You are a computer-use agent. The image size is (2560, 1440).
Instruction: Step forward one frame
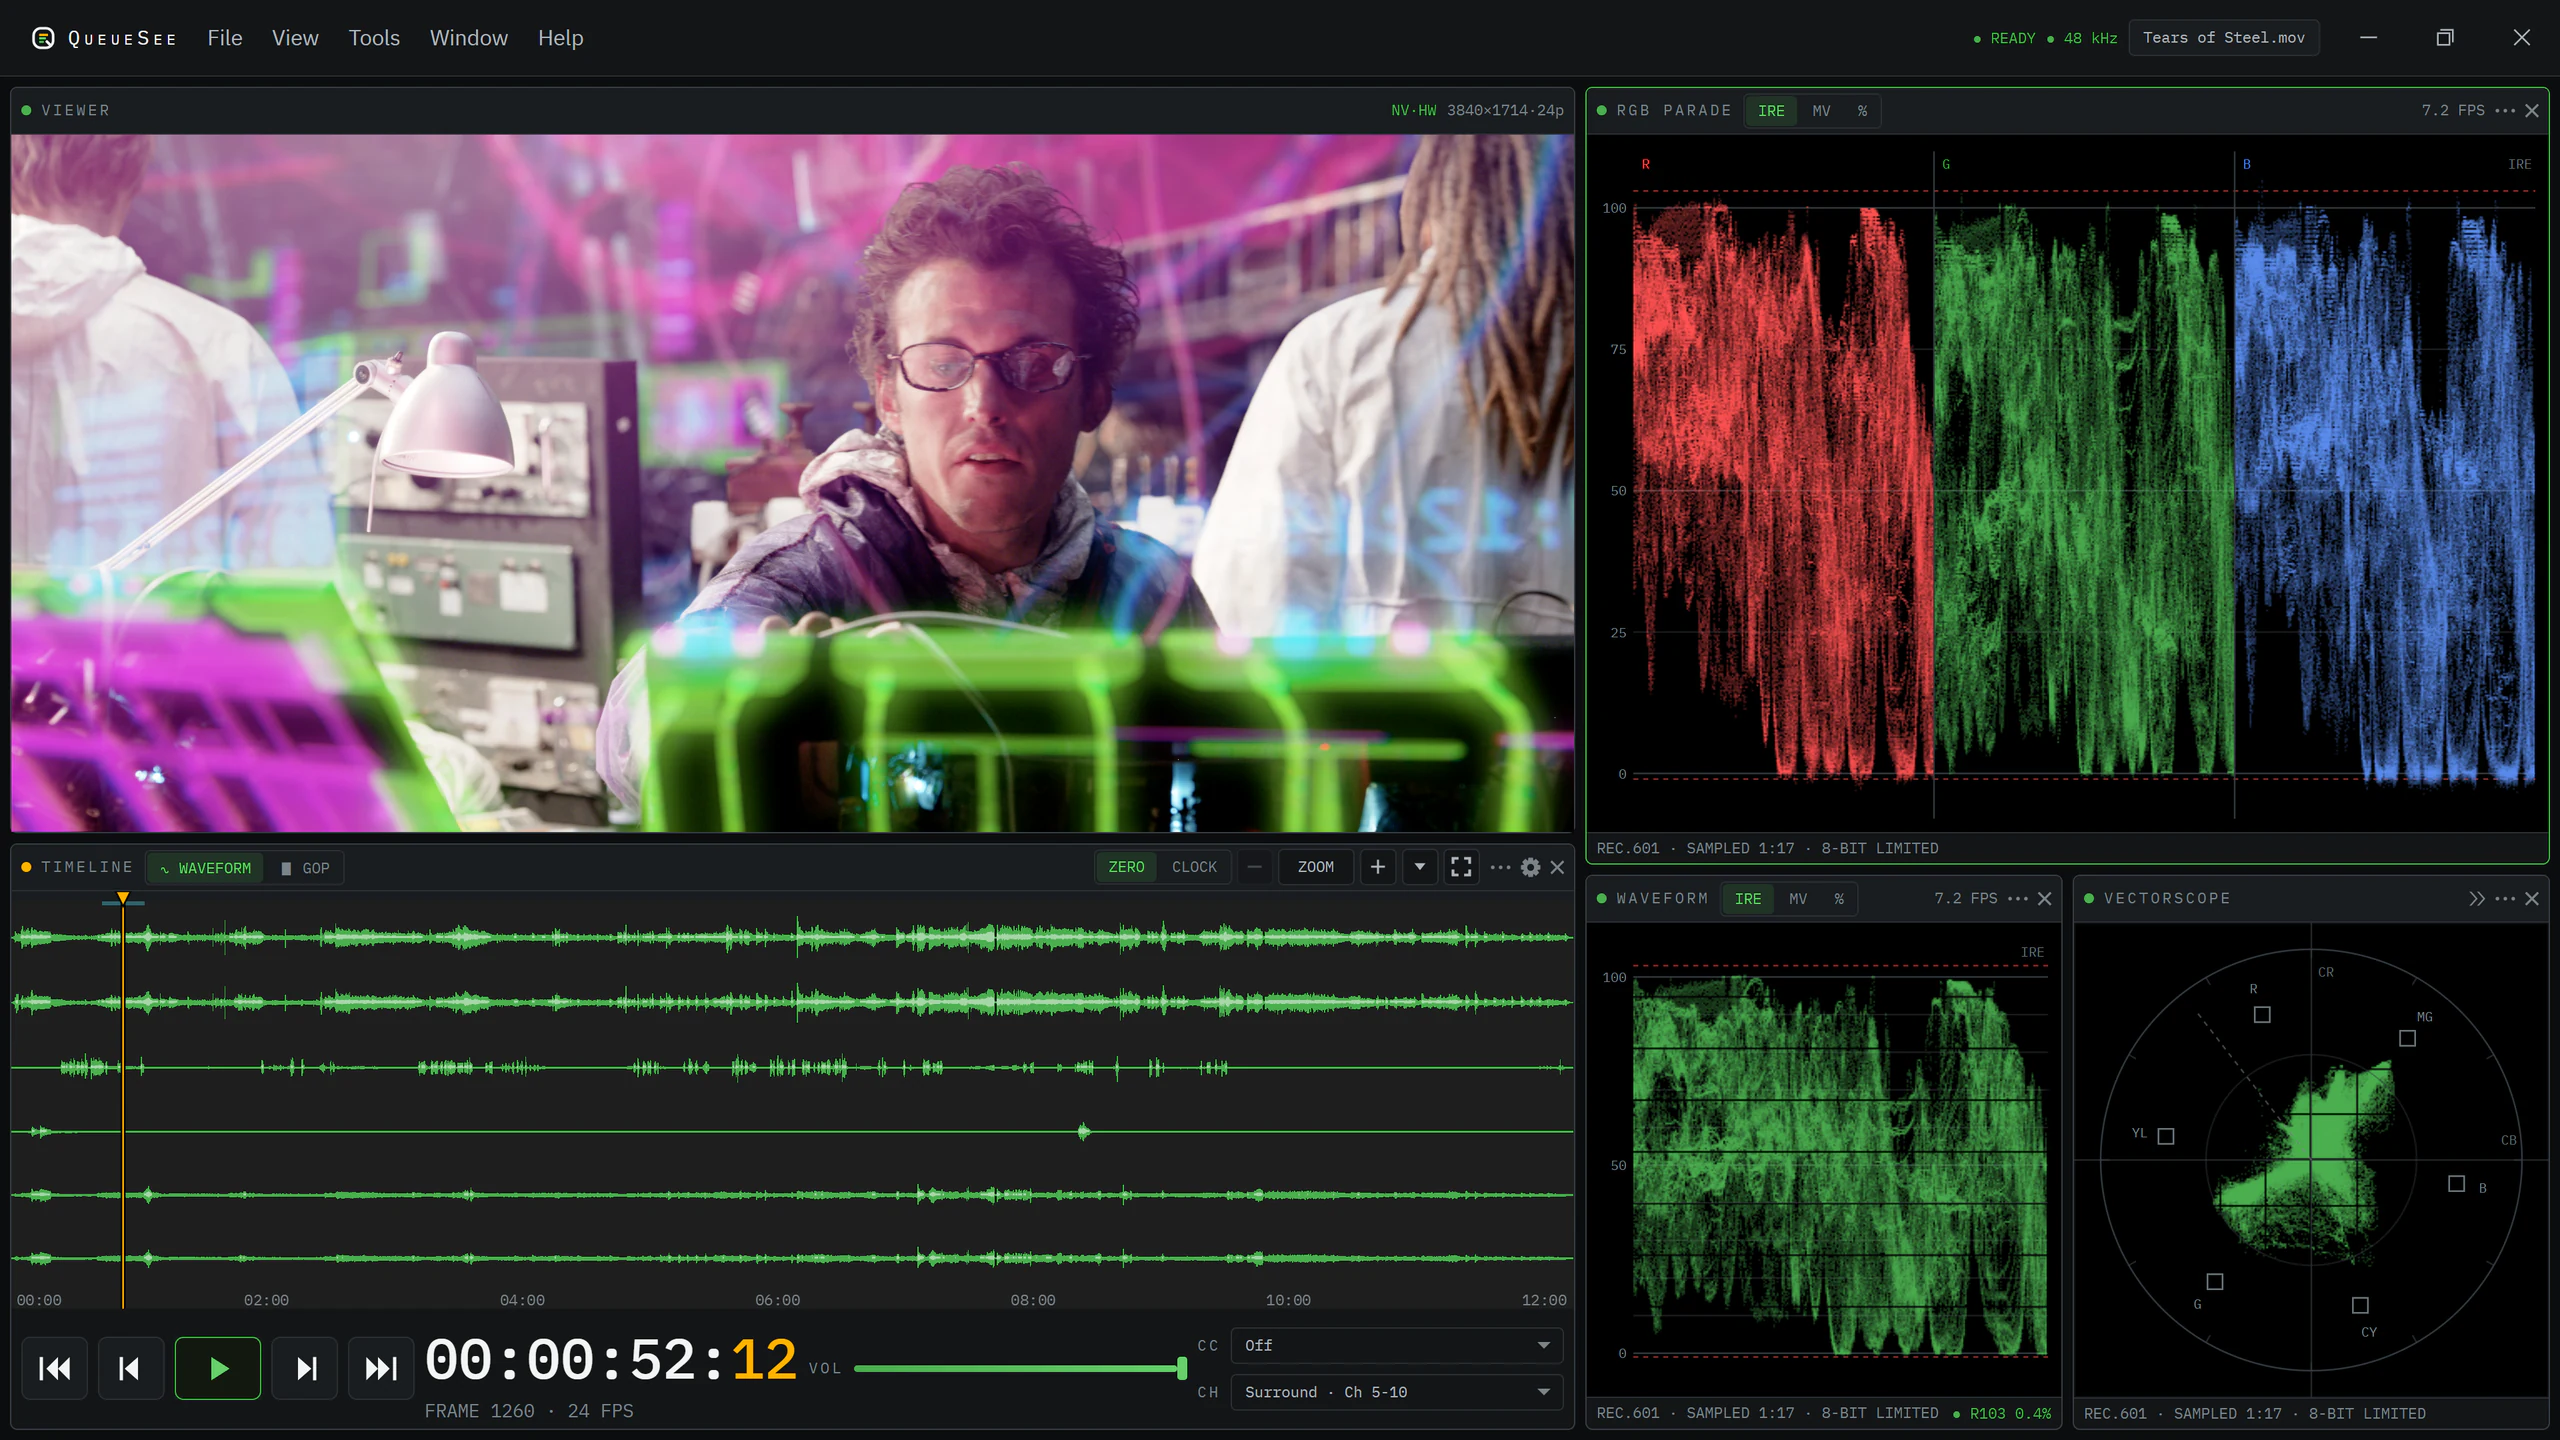[x=306, y=1368]
